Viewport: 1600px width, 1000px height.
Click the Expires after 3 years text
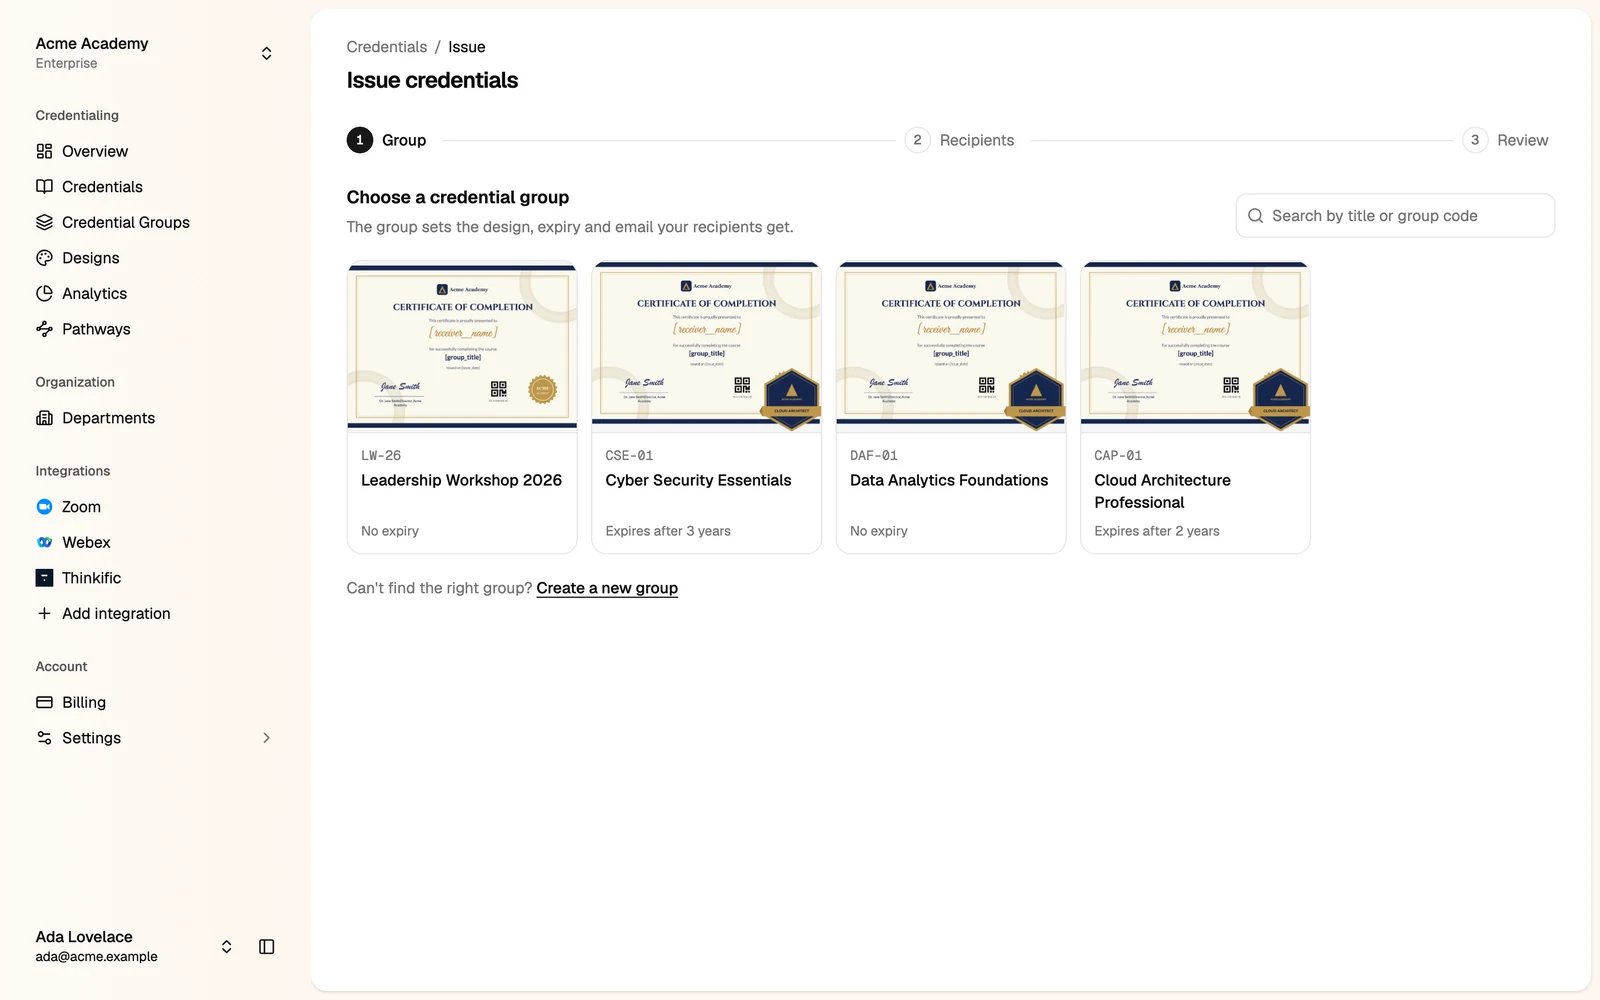pyautogui.click(x=668, y=531)
